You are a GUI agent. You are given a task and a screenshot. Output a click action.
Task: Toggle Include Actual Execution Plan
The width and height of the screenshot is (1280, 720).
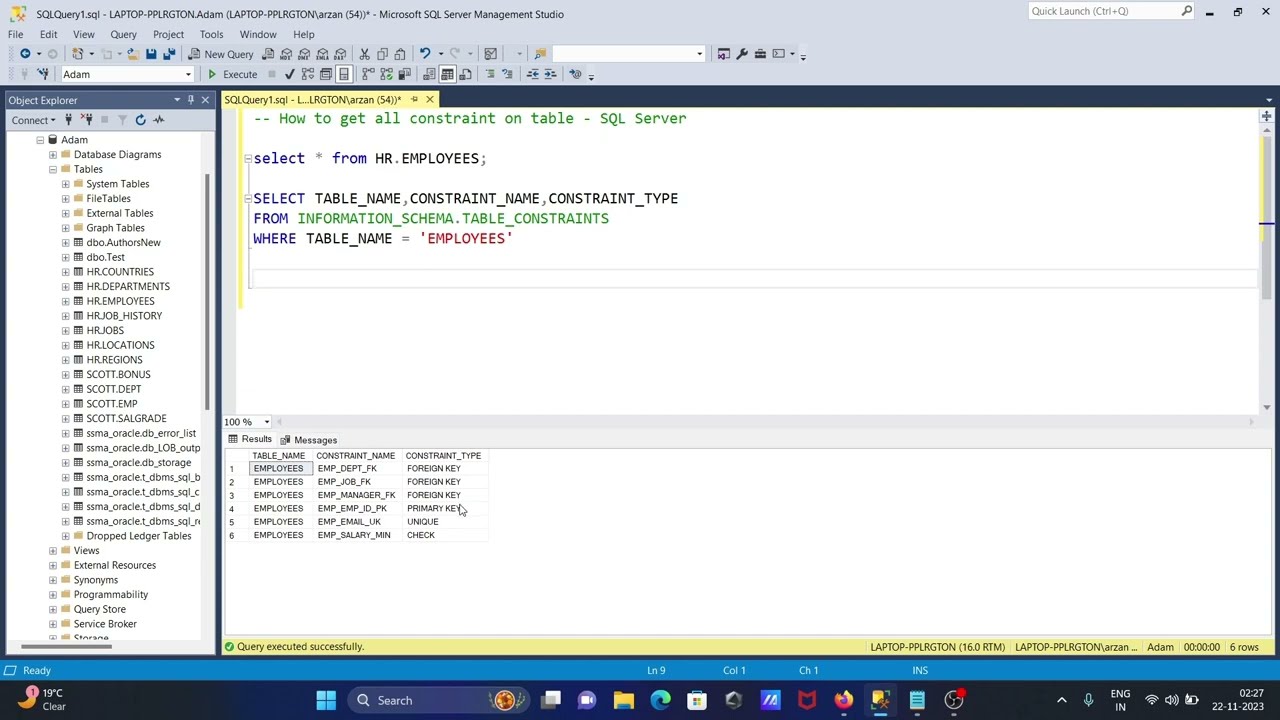point(368,74)
